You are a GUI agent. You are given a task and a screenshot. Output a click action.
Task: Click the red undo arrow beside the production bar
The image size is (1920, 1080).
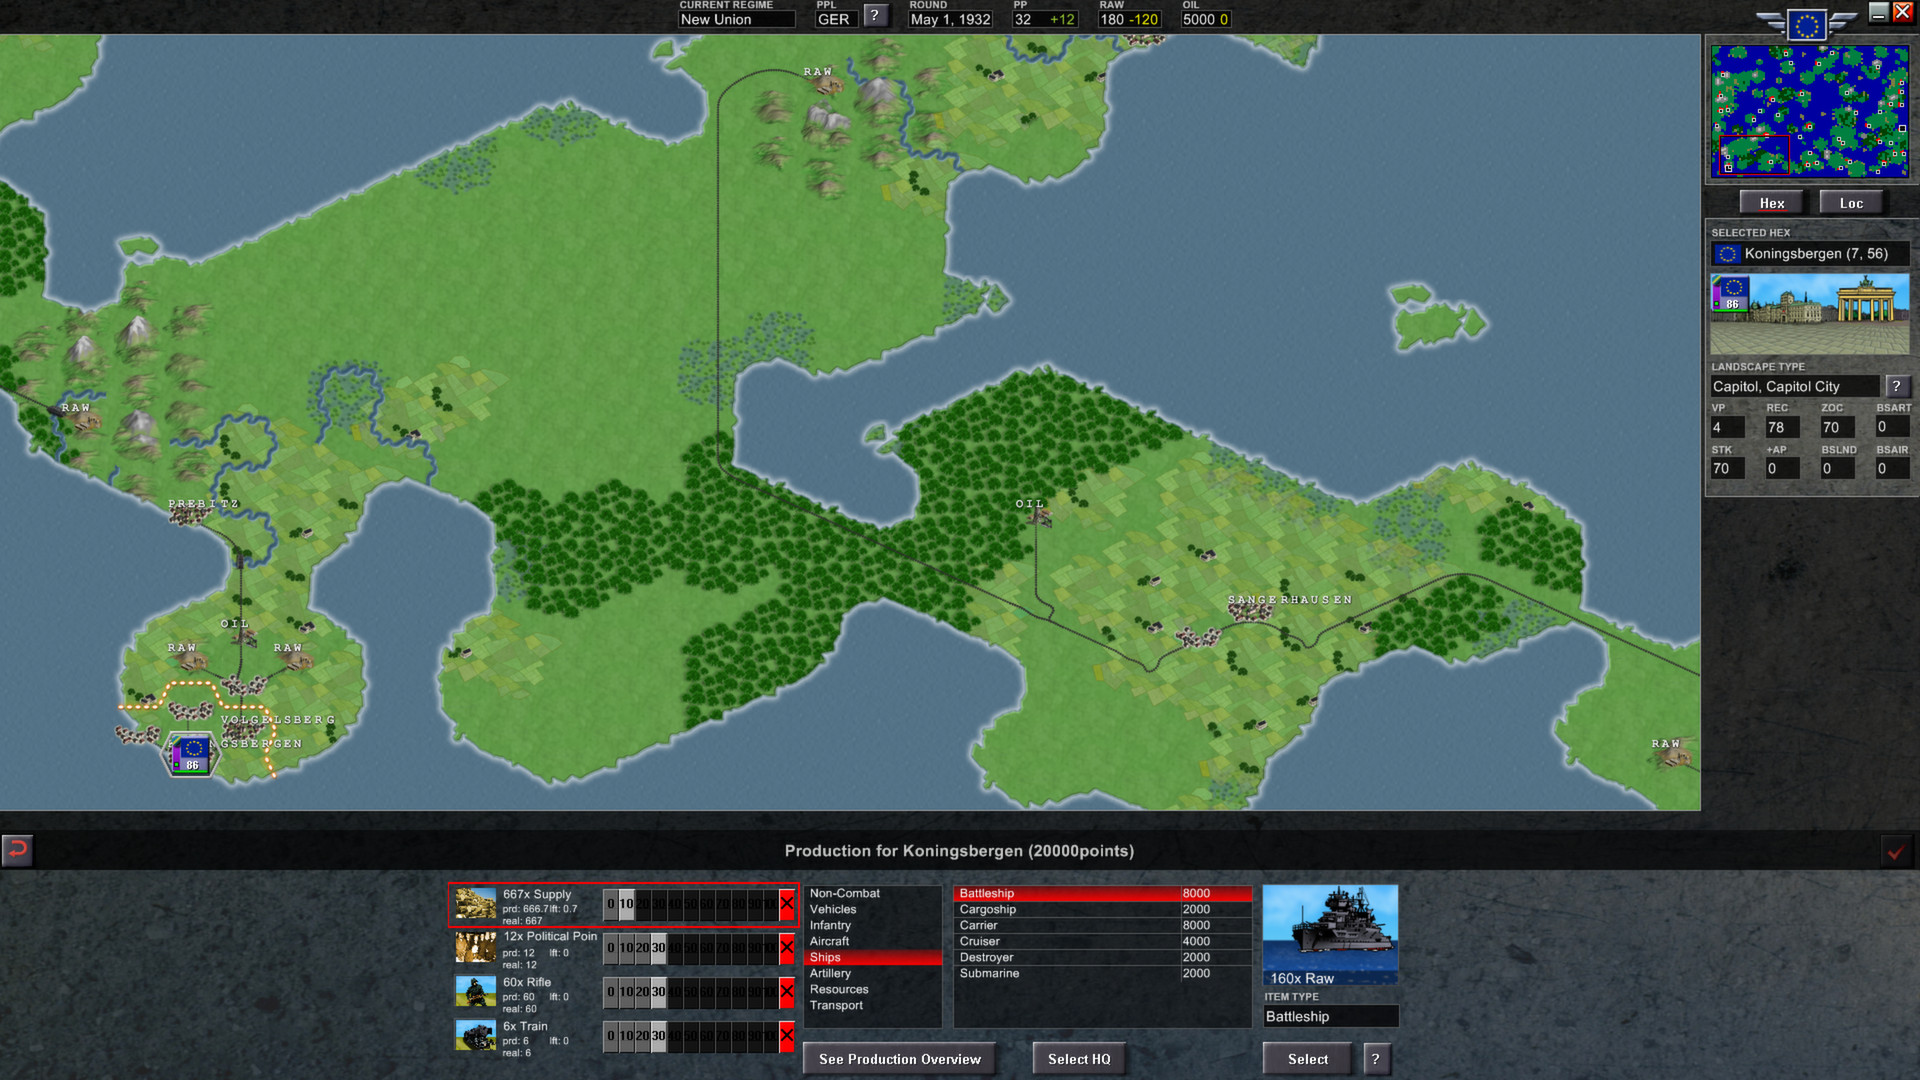click(x=16, y=851)
